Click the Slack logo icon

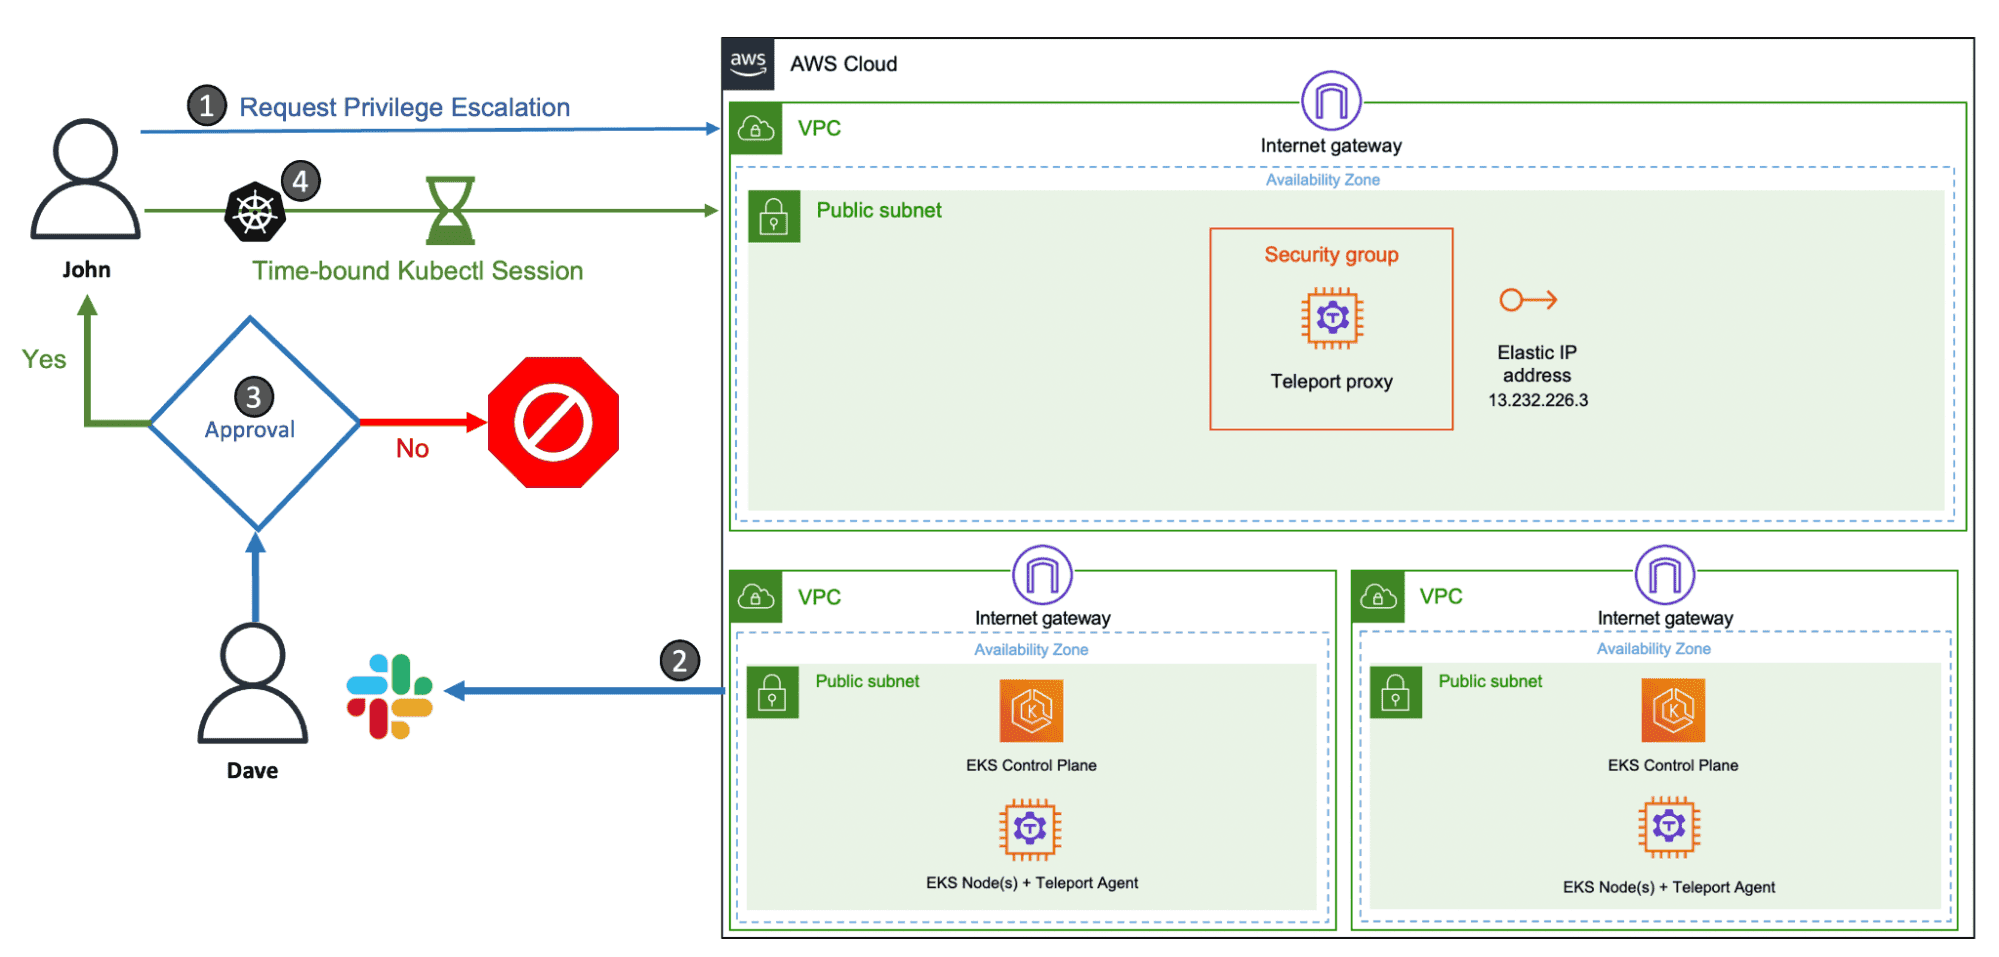[x=389, y=696]
